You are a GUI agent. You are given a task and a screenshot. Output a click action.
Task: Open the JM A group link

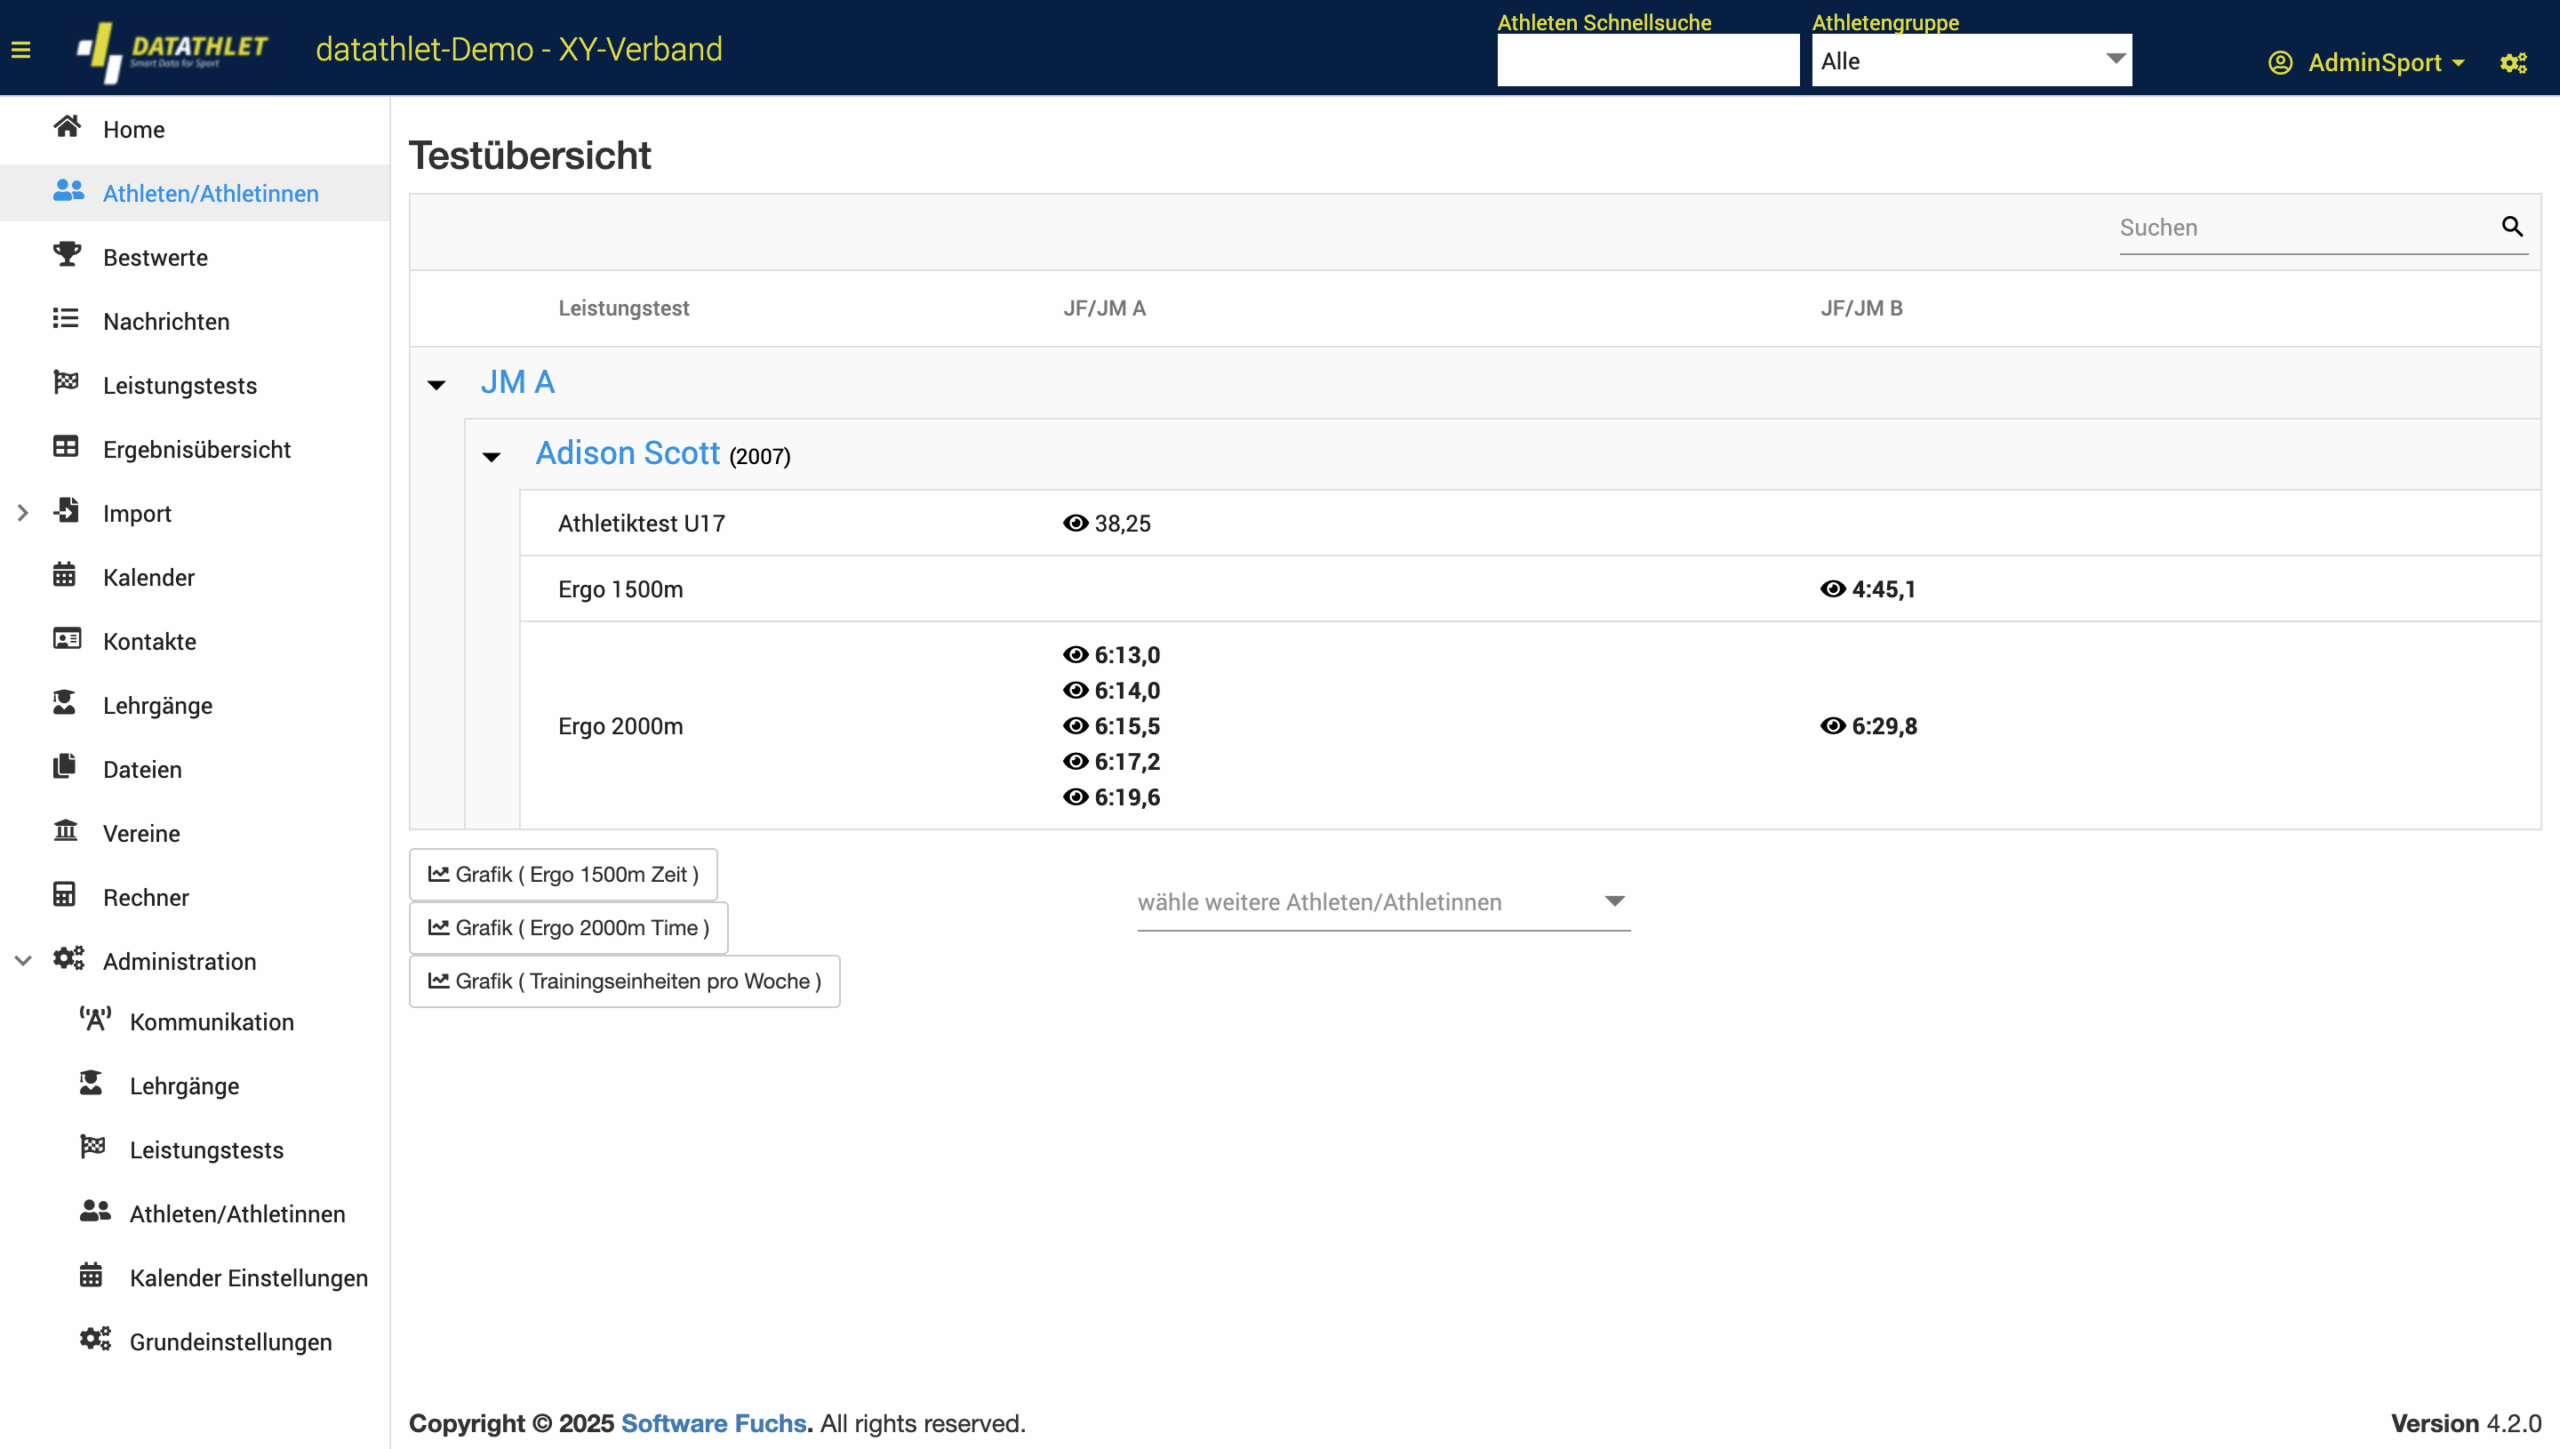tap(517, 382)
